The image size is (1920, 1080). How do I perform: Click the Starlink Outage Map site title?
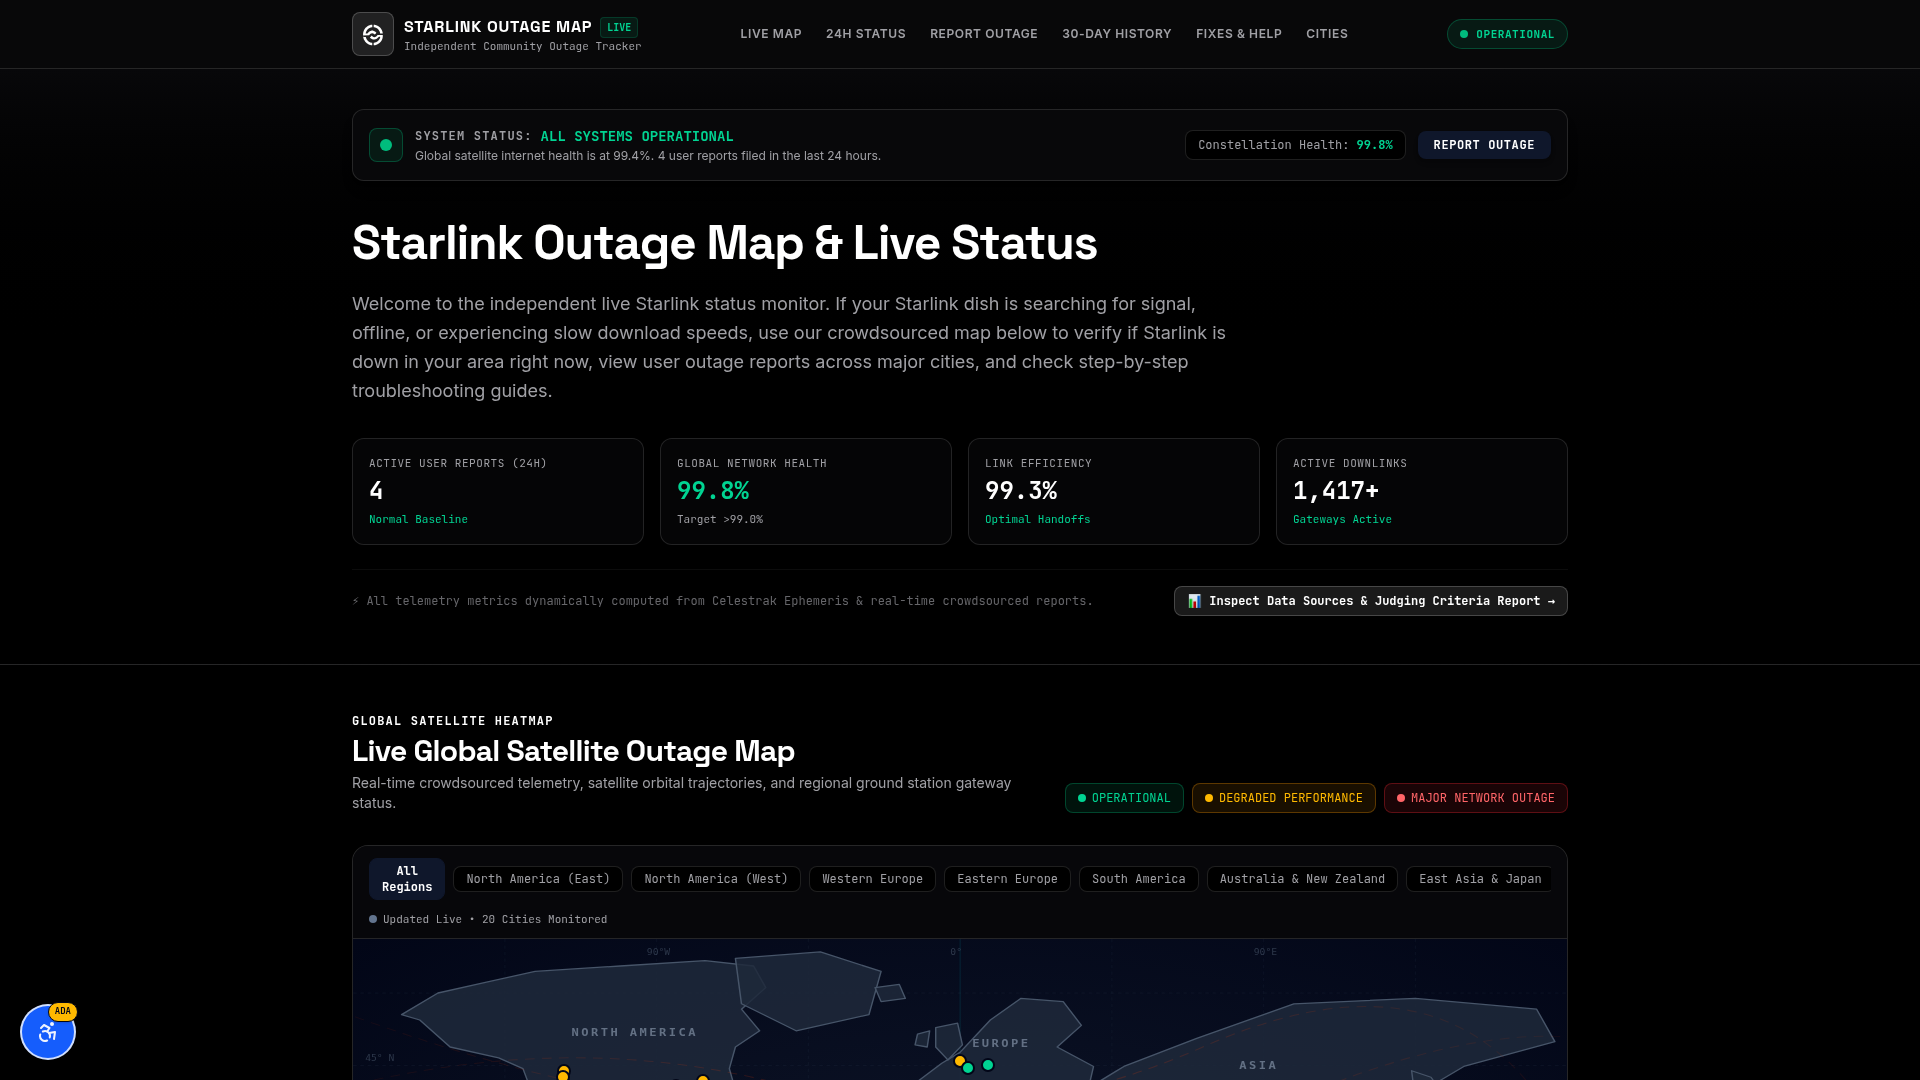pos(498,27)
